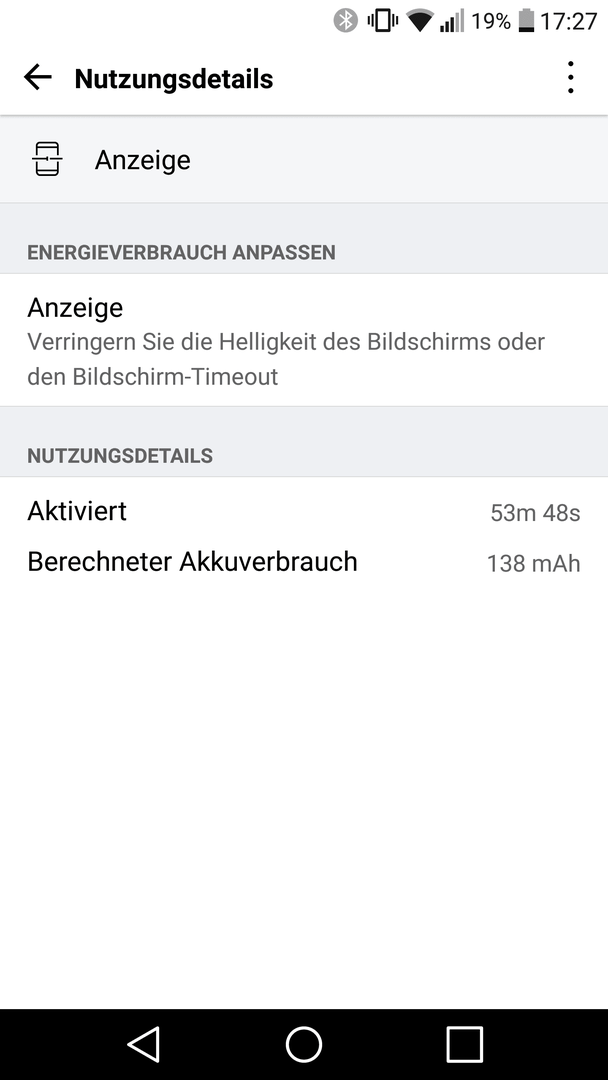
Task: Tap the mobile signal strength icon
Action: tap(452, 21)
